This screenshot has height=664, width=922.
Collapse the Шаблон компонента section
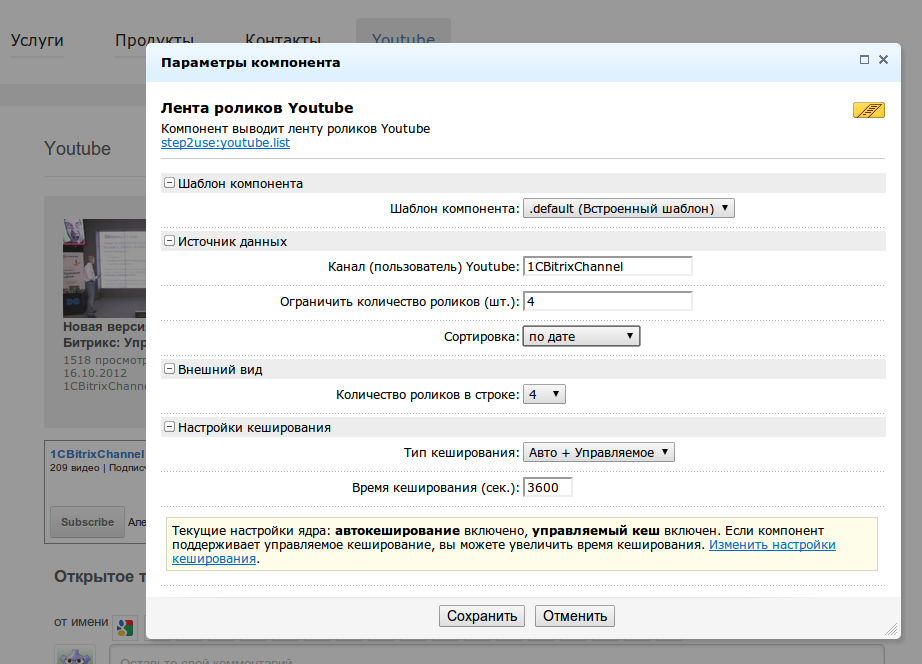pos(169,183)
